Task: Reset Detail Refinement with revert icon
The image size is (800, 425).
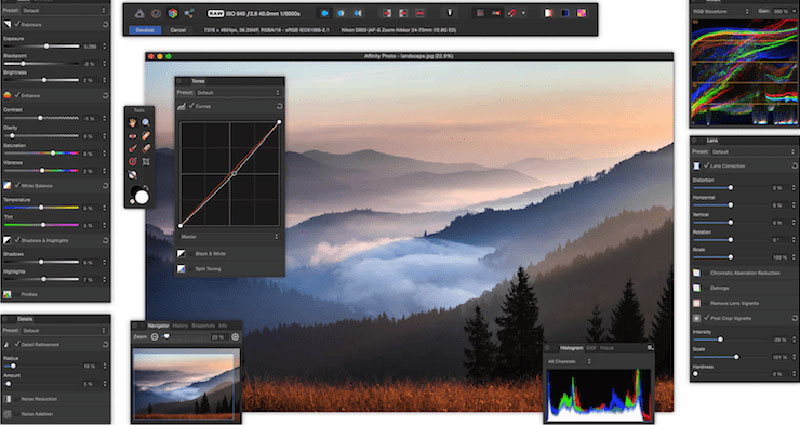Action: (x=105, y=344)
